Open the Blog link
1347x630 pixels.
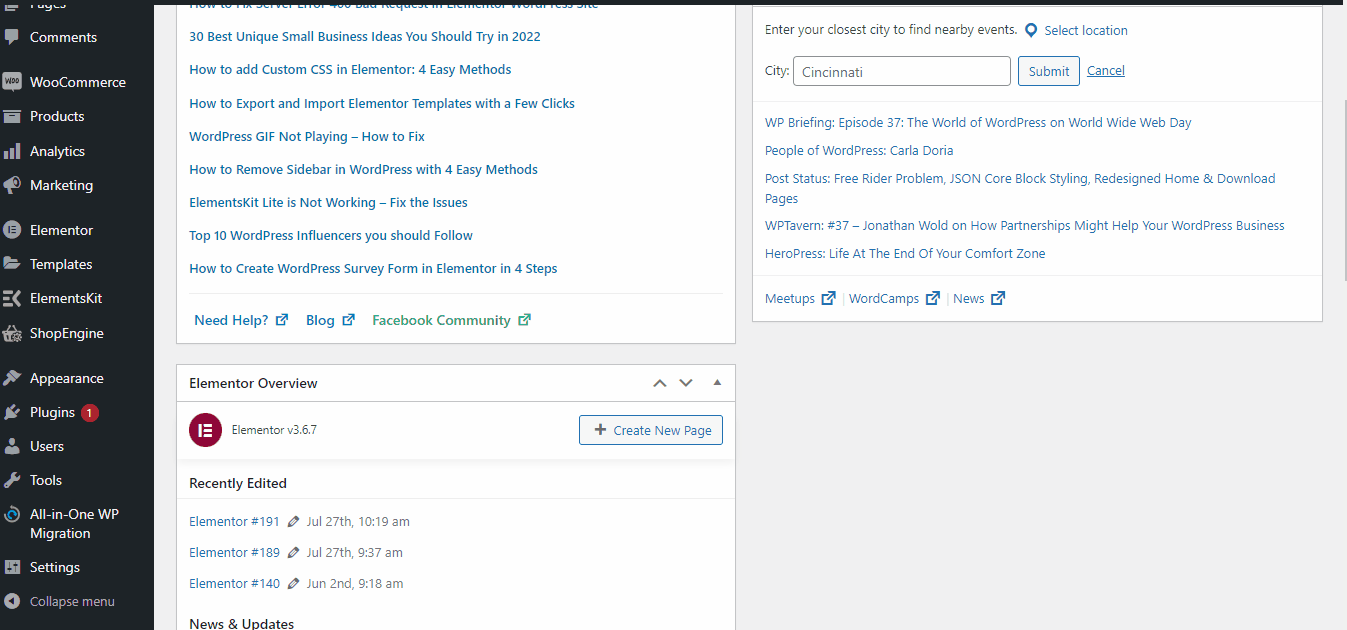pos(320,320)
